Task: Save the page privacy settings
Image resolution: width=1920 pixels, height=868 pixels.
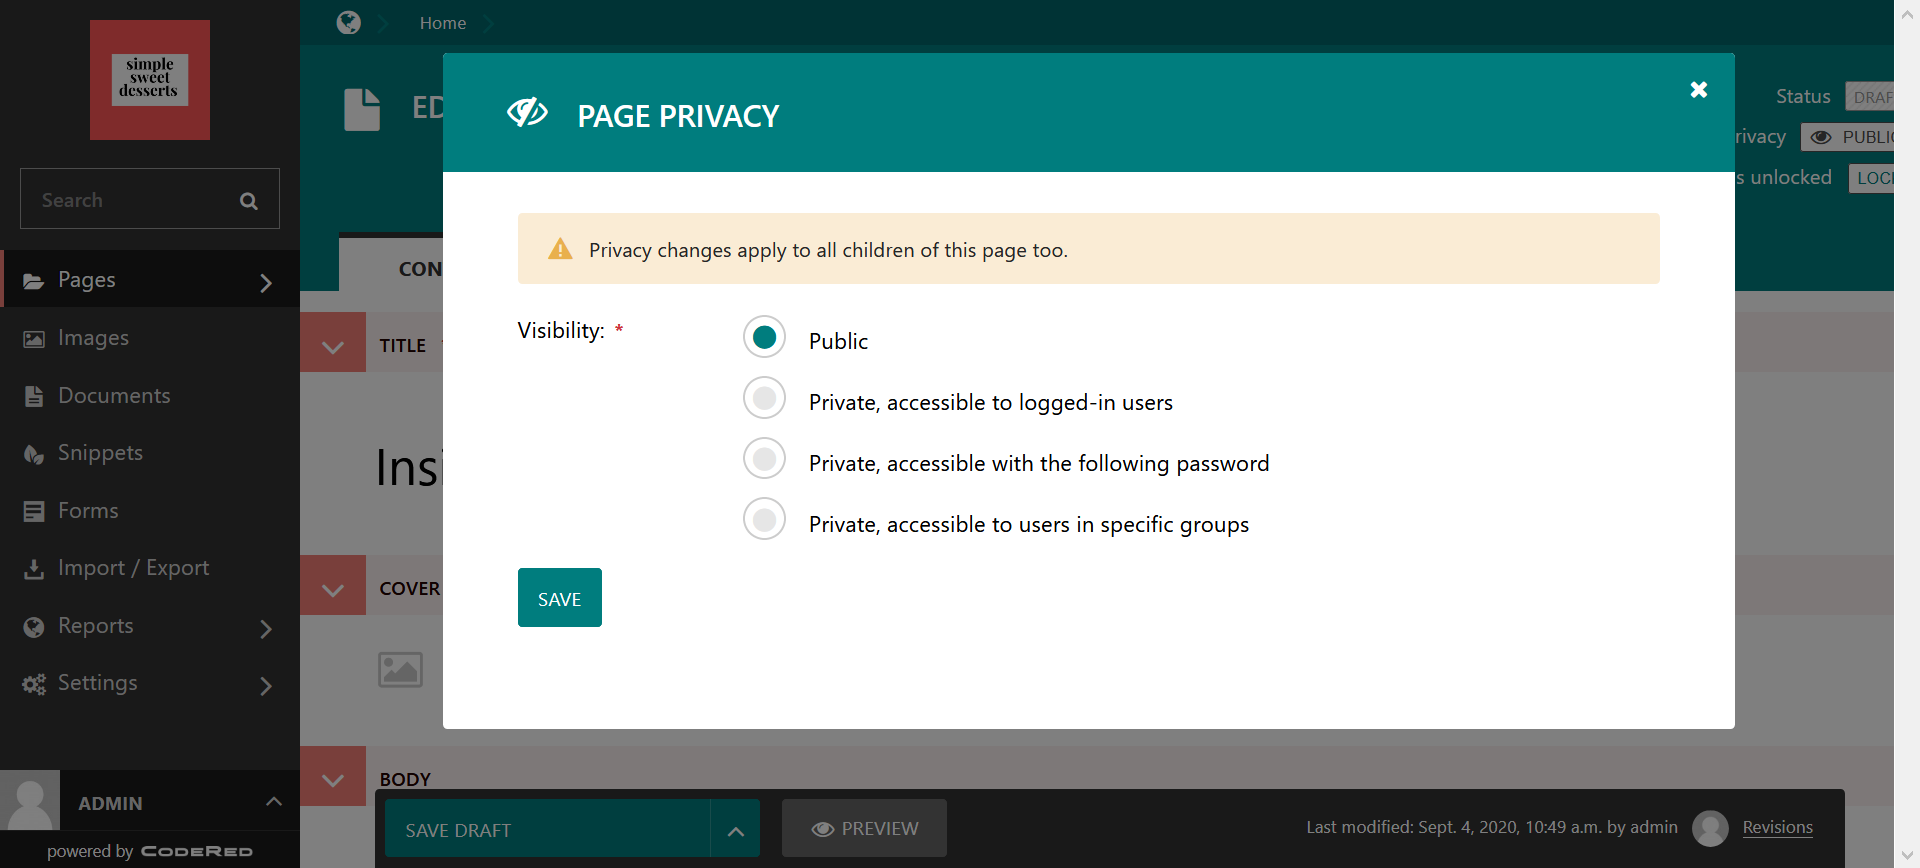Action: tap(559, 598)
